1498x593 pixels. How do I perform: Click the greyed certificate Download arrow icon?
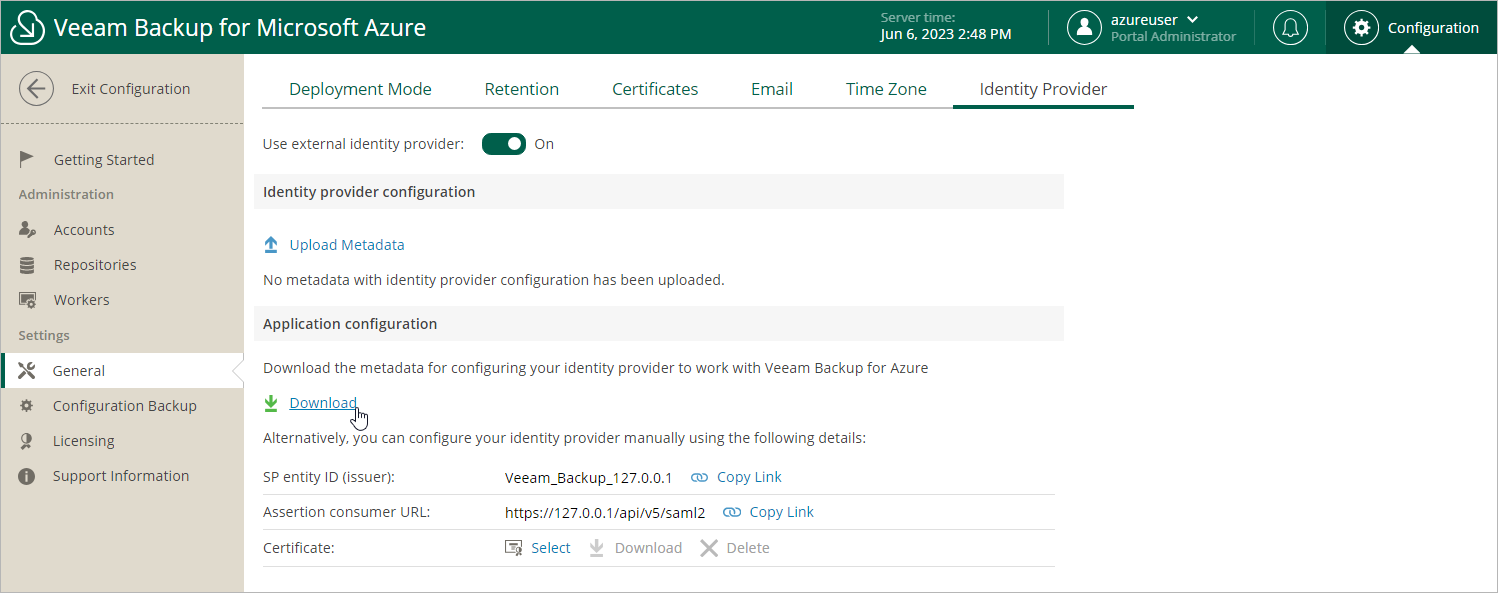[x=597, y=548]
